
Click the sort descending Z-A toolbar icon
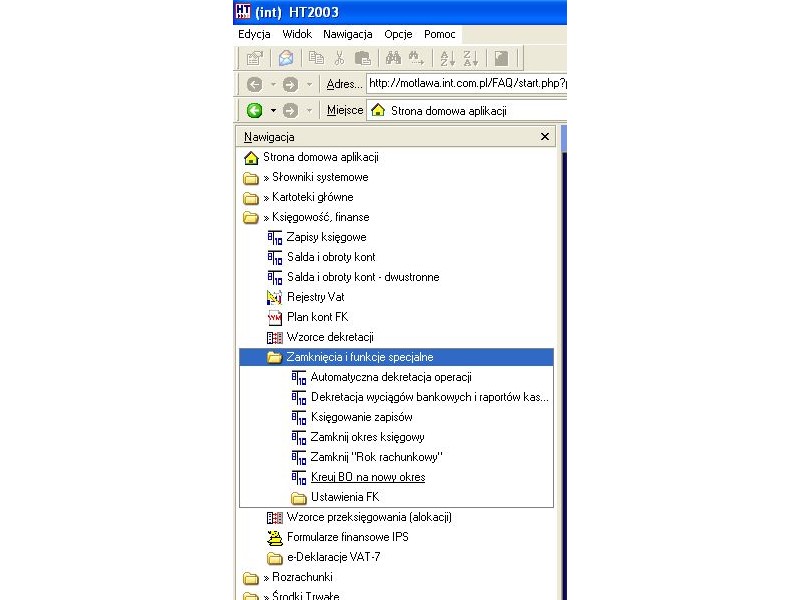(x=470, y=58)
